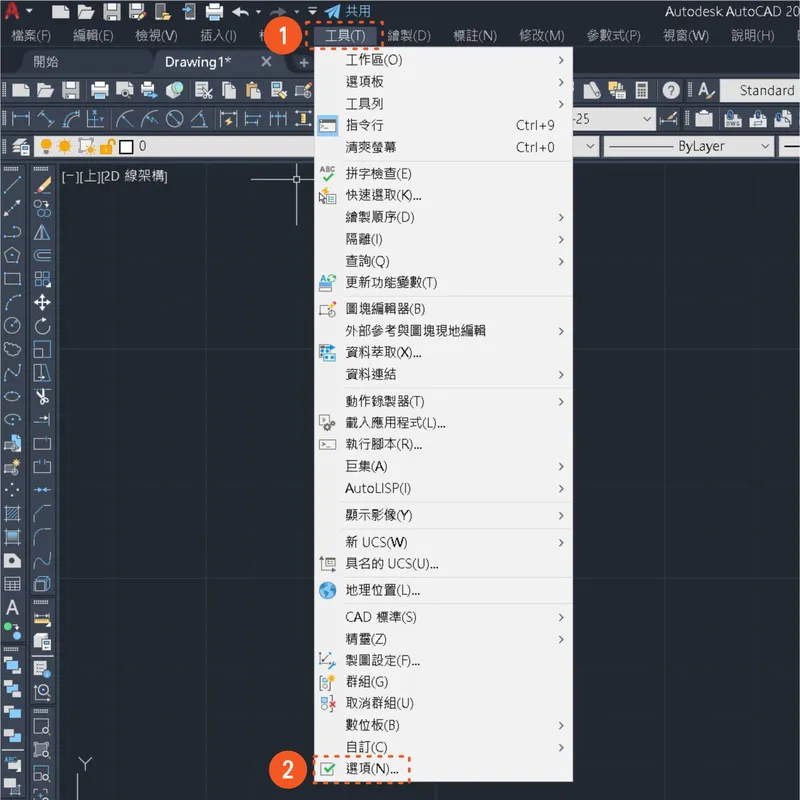Viewport: 800px width, 800px height.
Task: Click the Plot printer icon in standard toolbar
Action: 99,90
